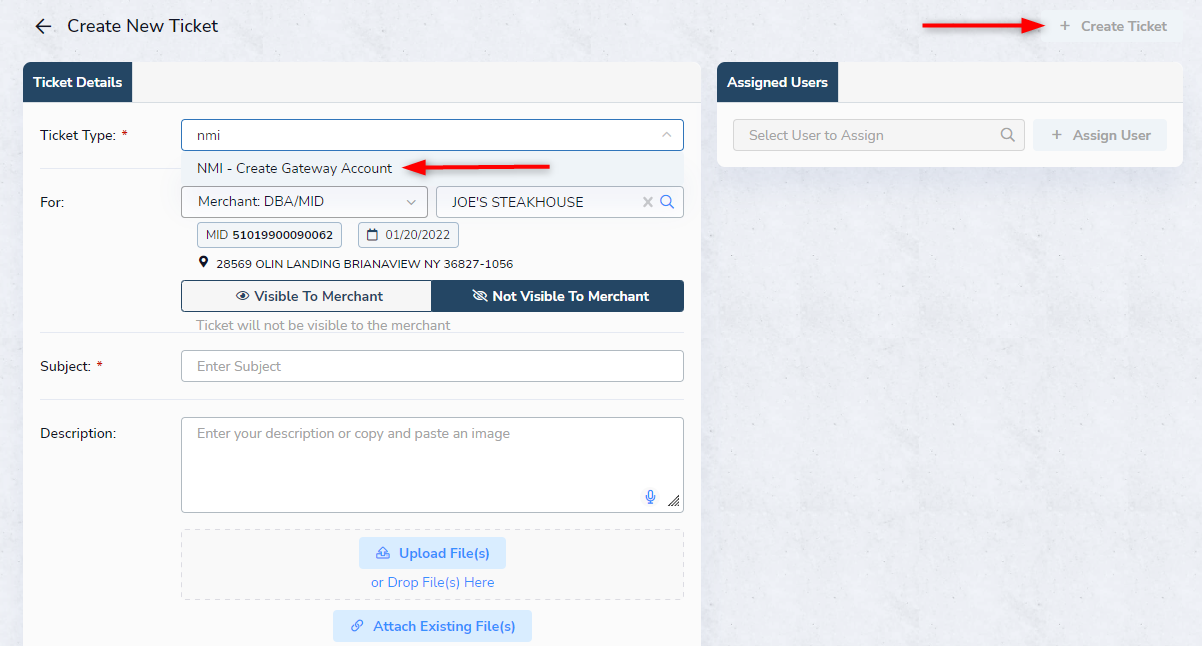
Task: Click the magnifier icon beside JOE'S STEAKHOUSE
Action: pyautogui.click(x=667, y=202)
